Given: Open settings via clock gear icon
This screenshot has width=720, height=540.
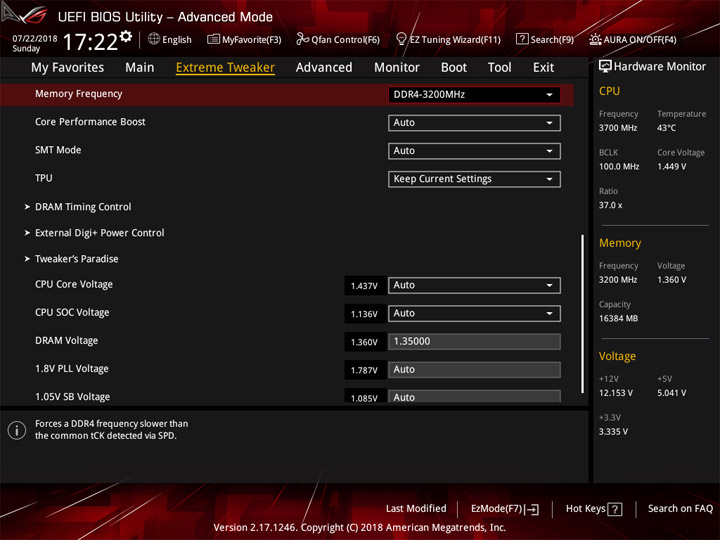Looking at the screenshot, I should pyautogui.click(x=126, y=36).
